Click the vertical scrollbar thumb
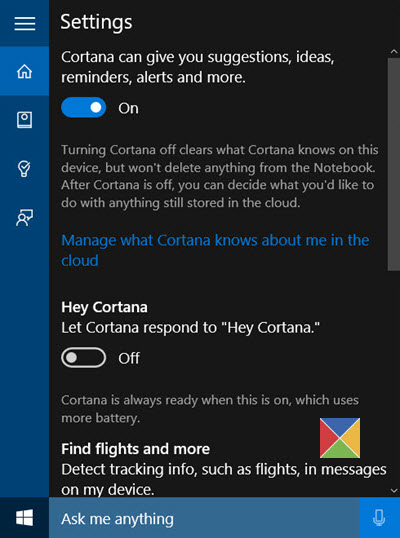The width and height of the screenshot is (400, 538). coord(394,165)
